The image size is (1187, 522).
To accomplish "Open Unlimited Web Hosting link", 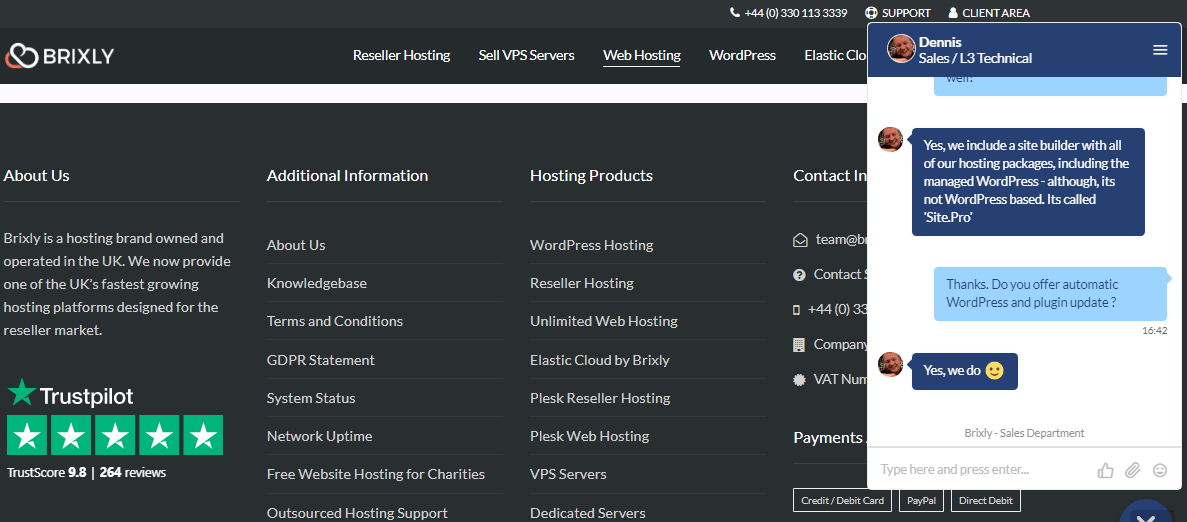I will [603, 321].
